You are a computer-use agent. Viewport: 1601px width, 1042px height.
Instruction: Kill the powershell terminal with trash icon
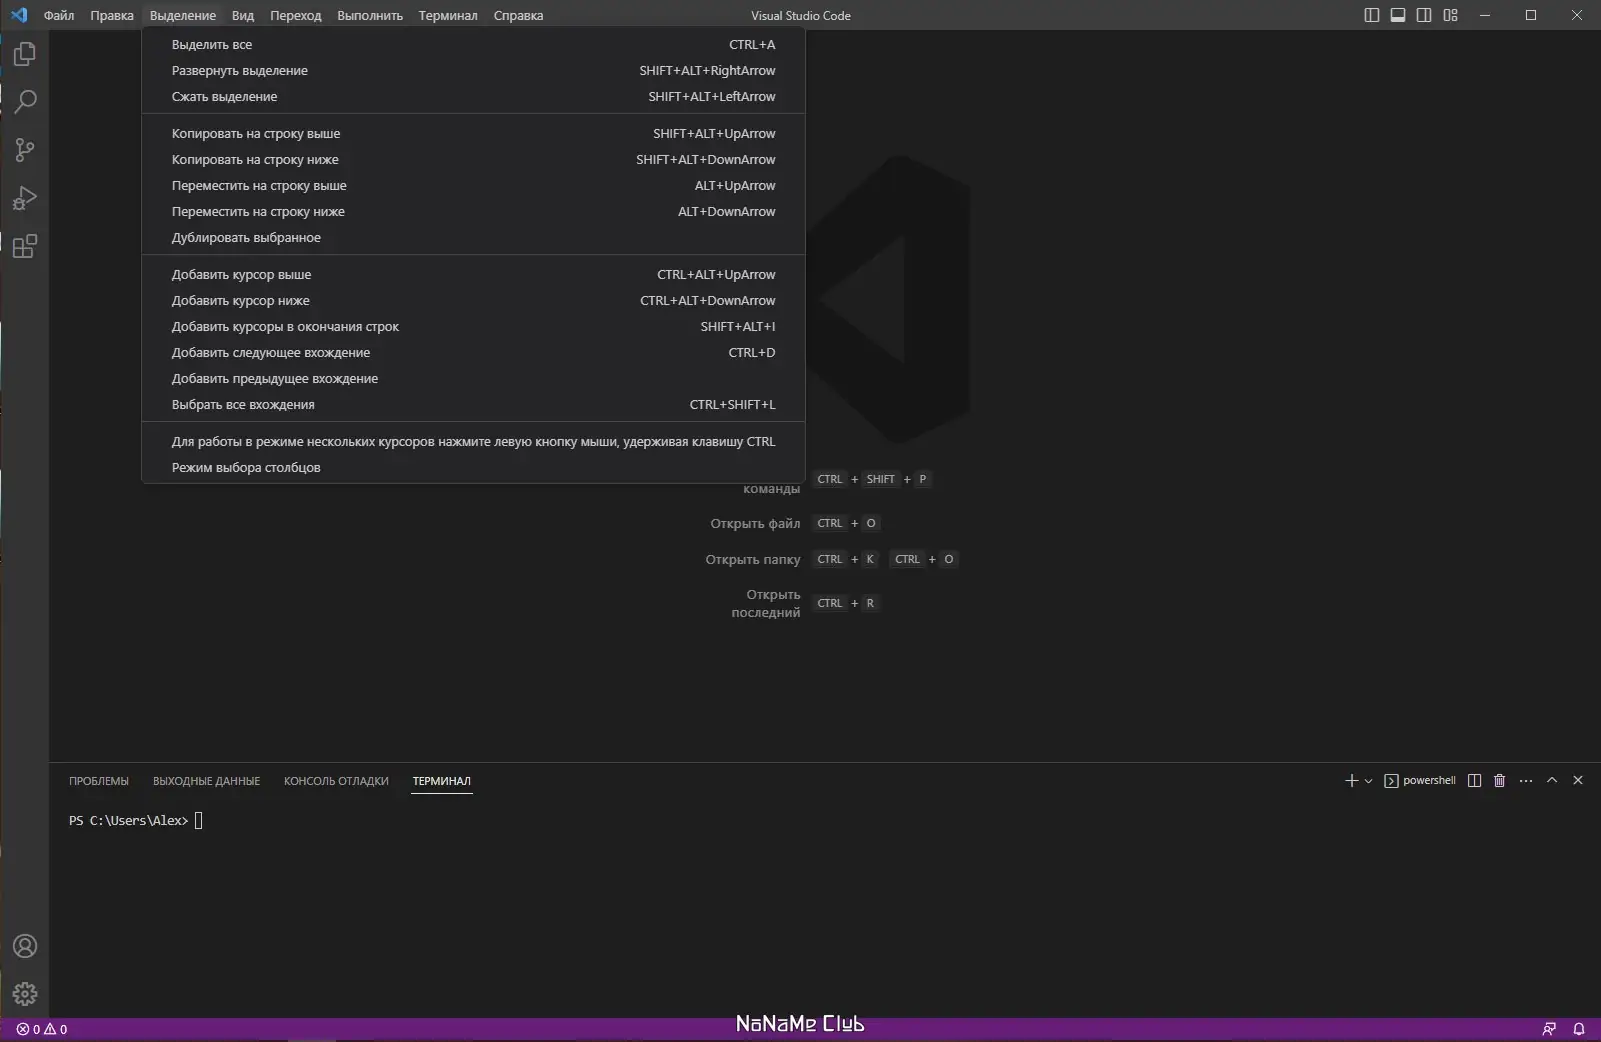pyautogui.click(x=1497, y=781)
